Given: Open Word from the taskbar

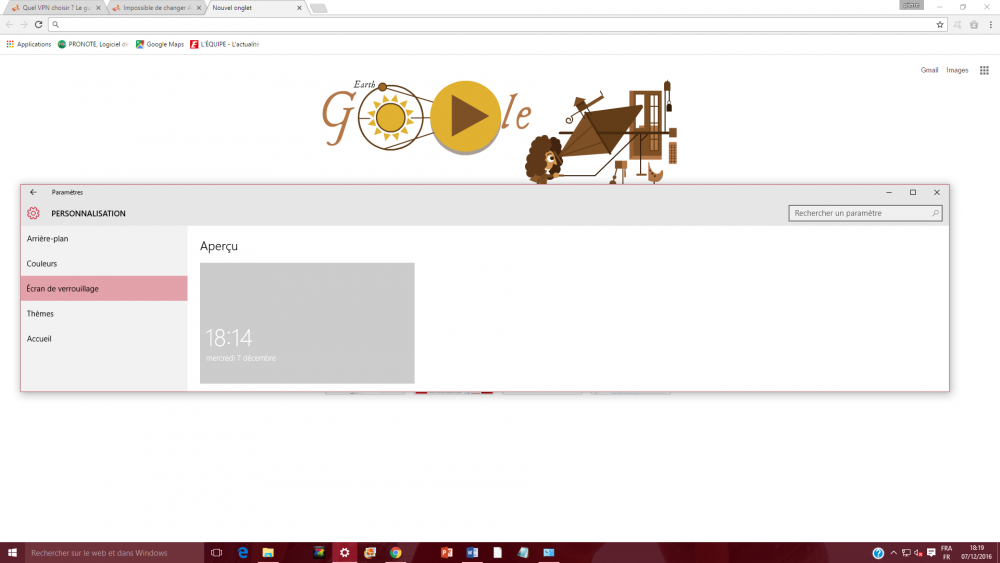Looking at the screenshot, I should tap(472, 553).
